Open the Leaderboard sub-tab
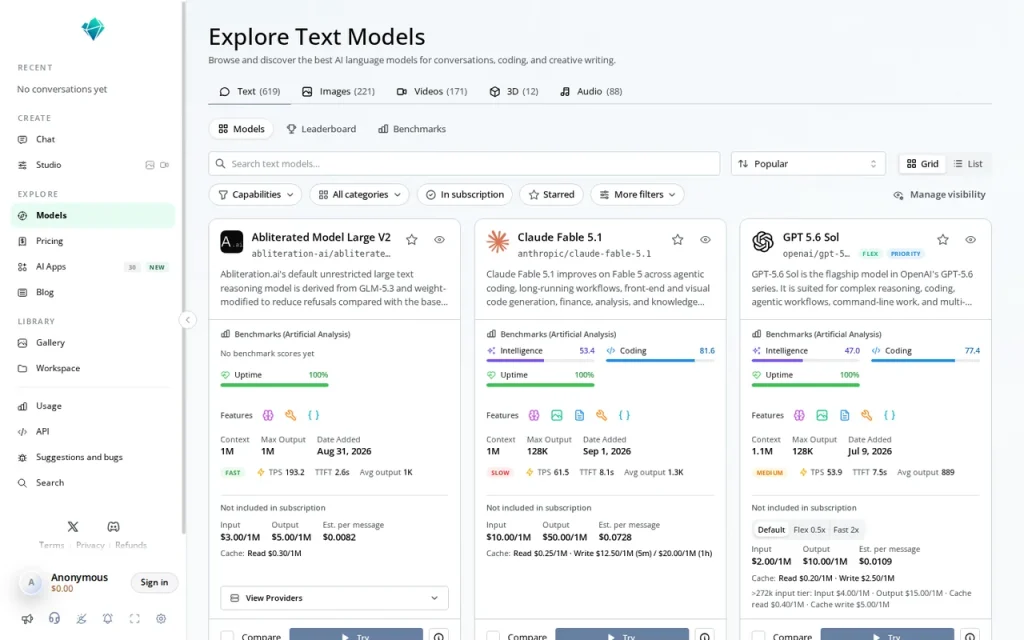1024x640 pixels. coord(321,129)
